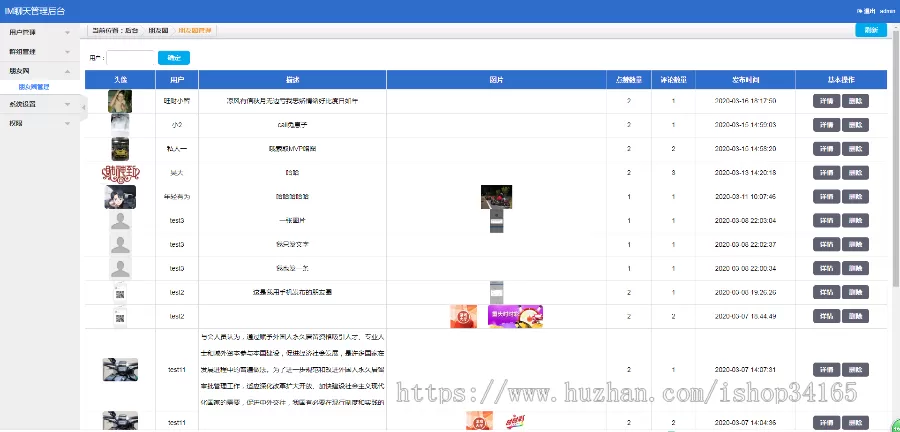Screen dimensions: 900x432
Task: Expand the 用户管理 sidebar menu
Action: point(40,32)
